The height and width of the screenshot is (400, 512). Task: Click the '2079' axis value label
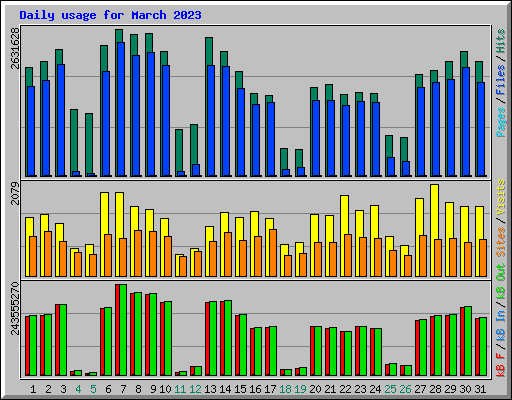15,193
